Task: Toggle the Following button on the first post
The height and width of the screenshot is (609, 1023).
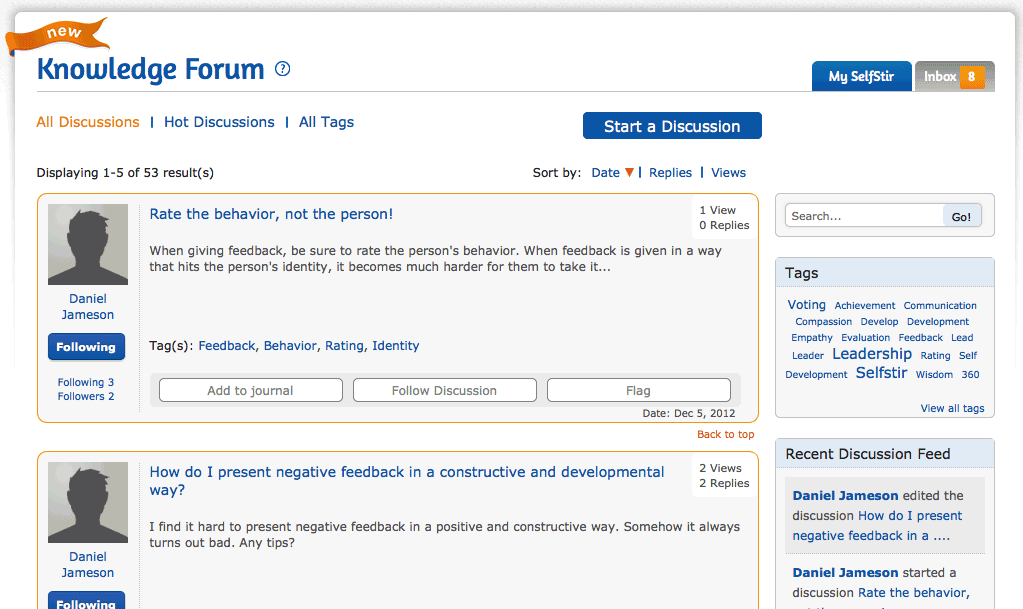Action: 86,347
